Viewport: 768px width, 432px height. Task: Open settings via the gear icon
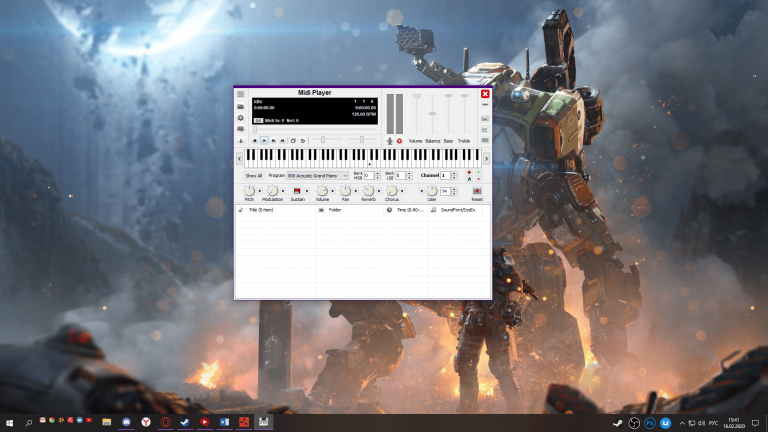(x=240, y=118)
